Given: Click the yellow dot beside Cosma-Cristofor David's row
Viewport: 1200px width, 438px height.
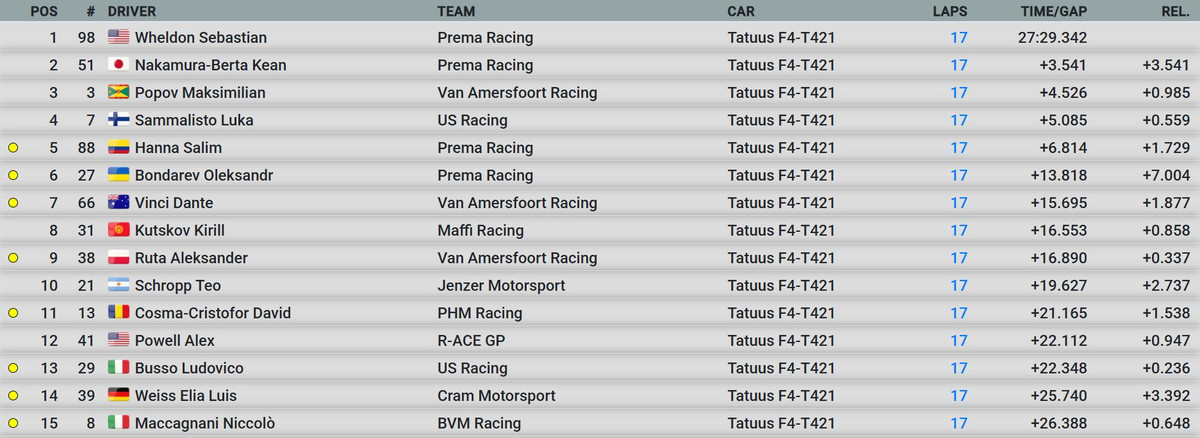Looking at the screenshot, I should (13, 313).
